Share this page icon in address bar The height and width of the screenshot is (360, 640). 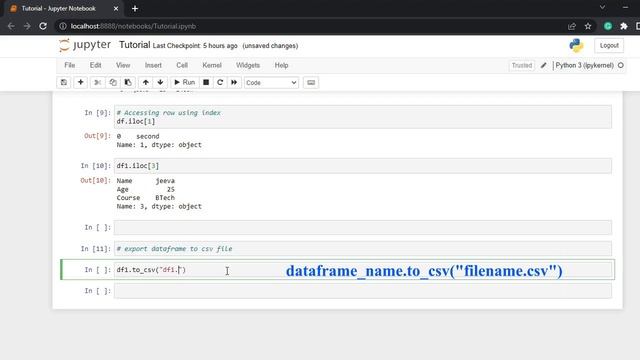point(571,26)
